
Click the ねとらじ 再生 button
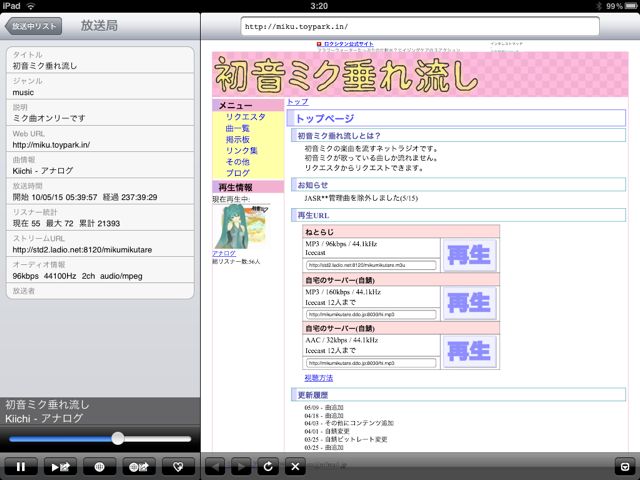469,255
